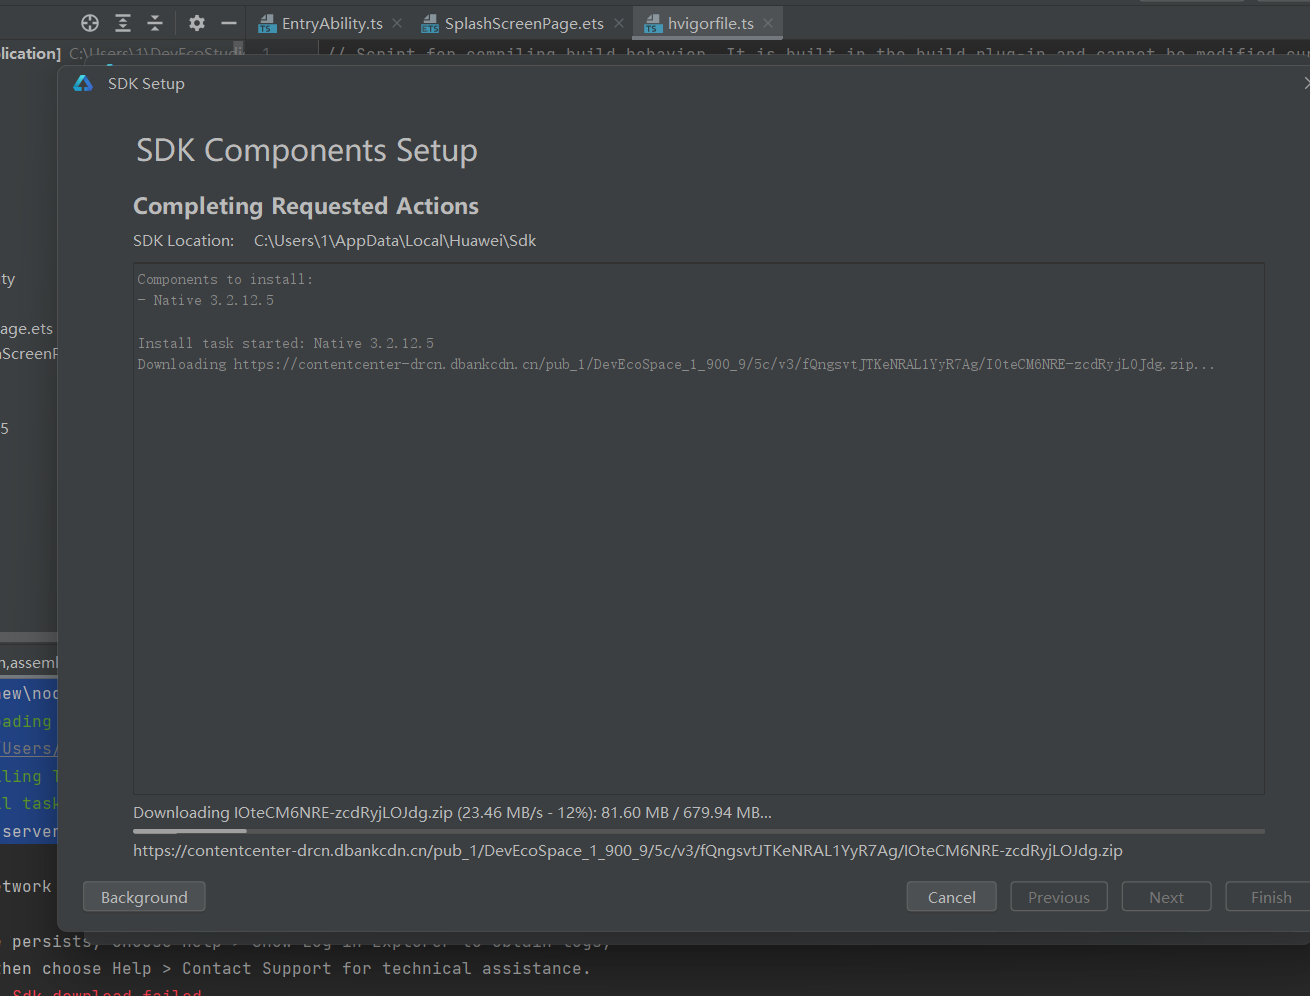Click the EntryAbility.ts file type icon
The height and width of the screenshot is (996, 1310).
coord(267,24)
